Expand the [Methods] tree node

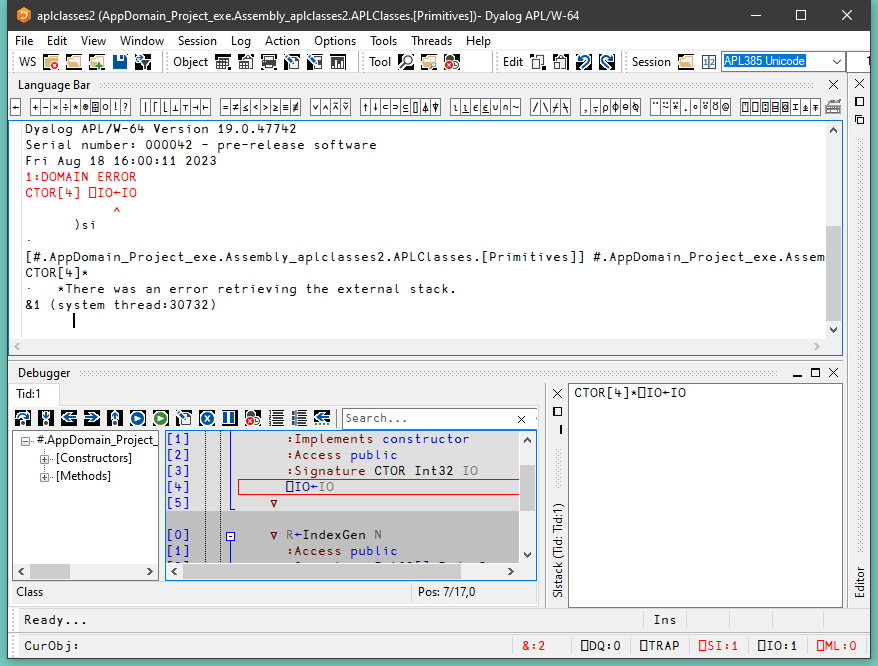45,477
